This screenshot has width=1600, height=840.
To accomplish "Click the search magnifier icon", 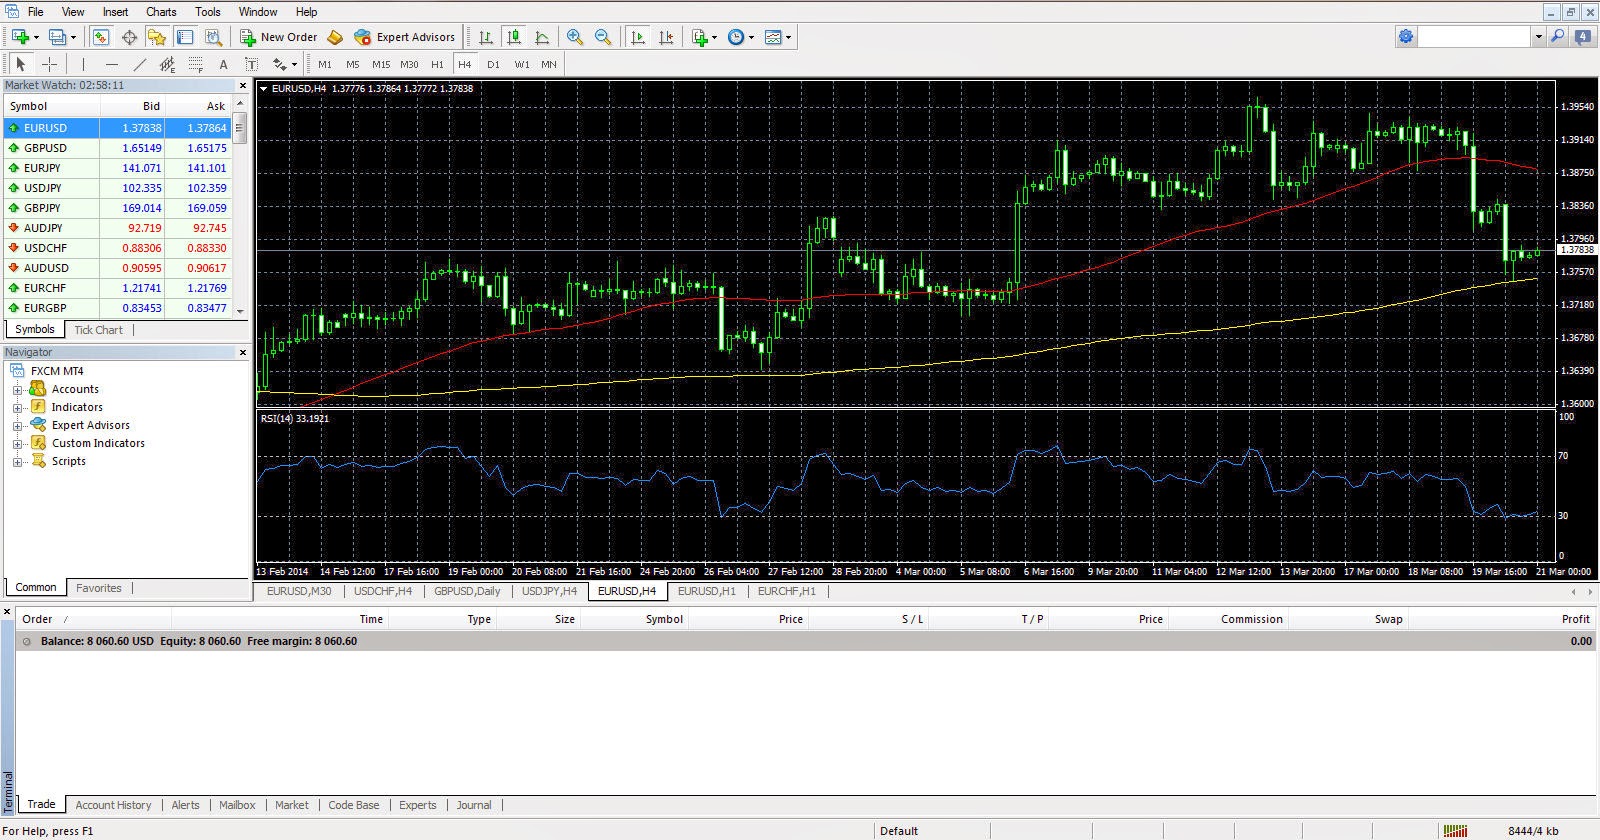I will (x=1557, y=37).
